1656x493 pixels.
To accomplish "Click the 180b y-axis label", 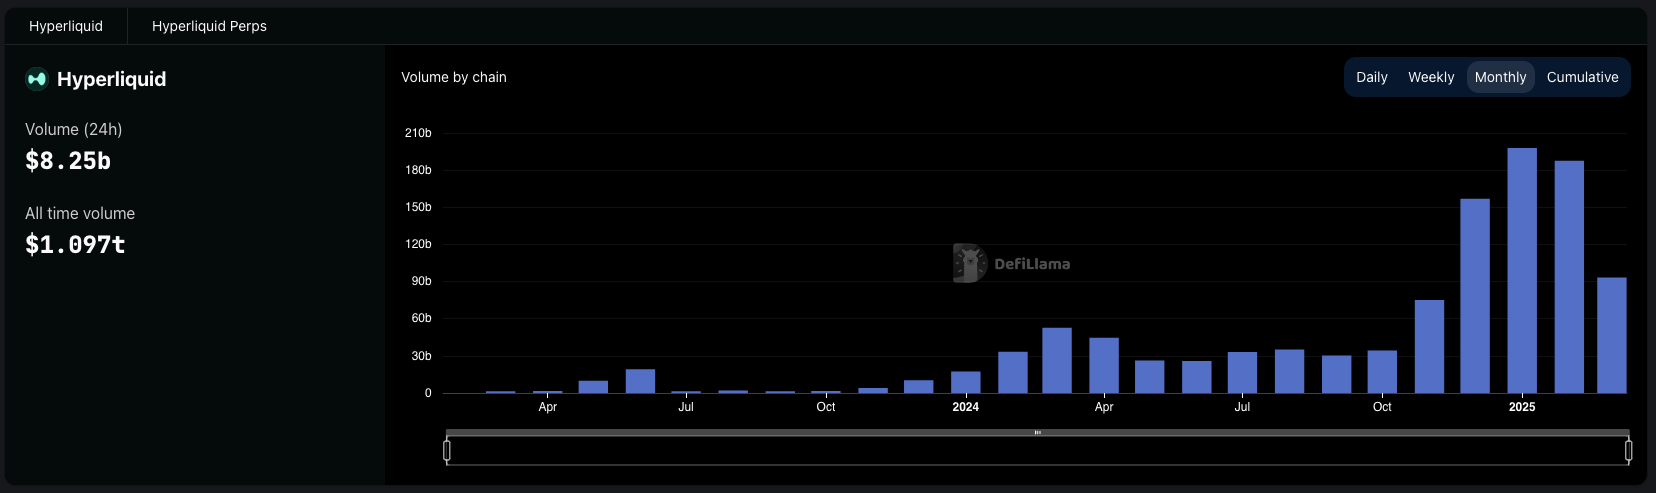I will tap(418, 170).
